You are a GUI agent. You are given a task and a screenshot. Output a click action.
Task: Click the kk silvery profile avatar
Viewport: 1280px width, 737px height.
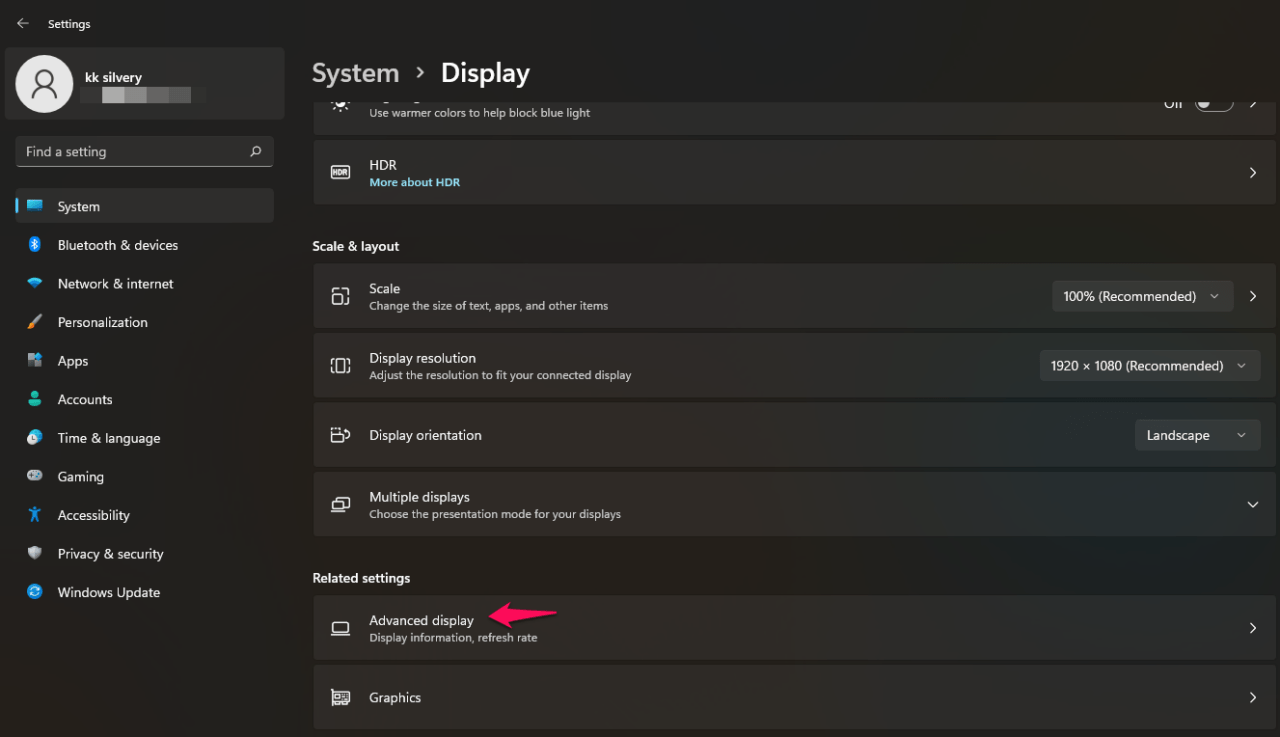point(44,84)
